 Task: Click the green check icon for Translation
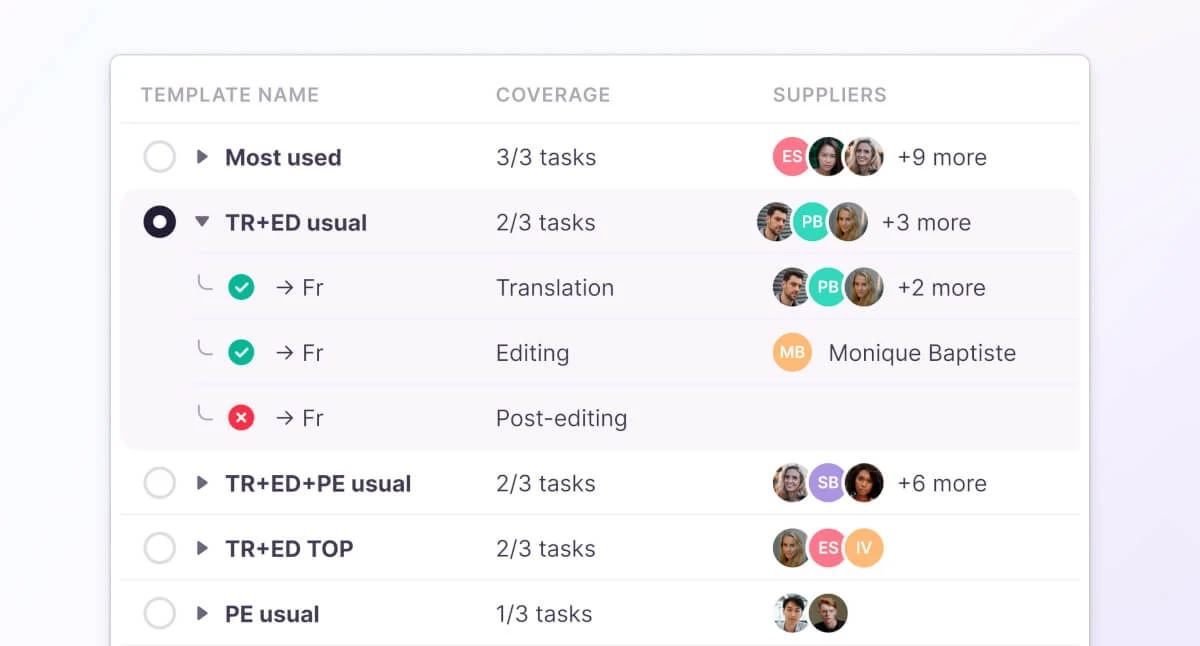coord(241,288)
